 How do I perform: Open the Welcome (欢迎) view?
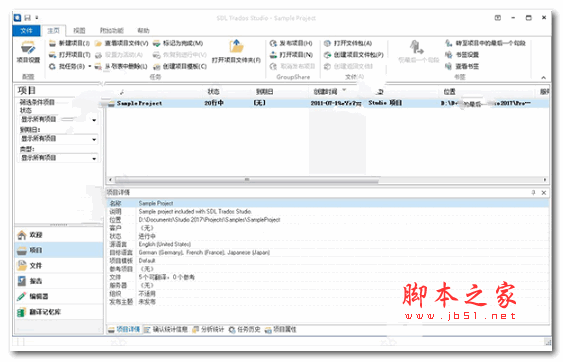coord(59,235)
